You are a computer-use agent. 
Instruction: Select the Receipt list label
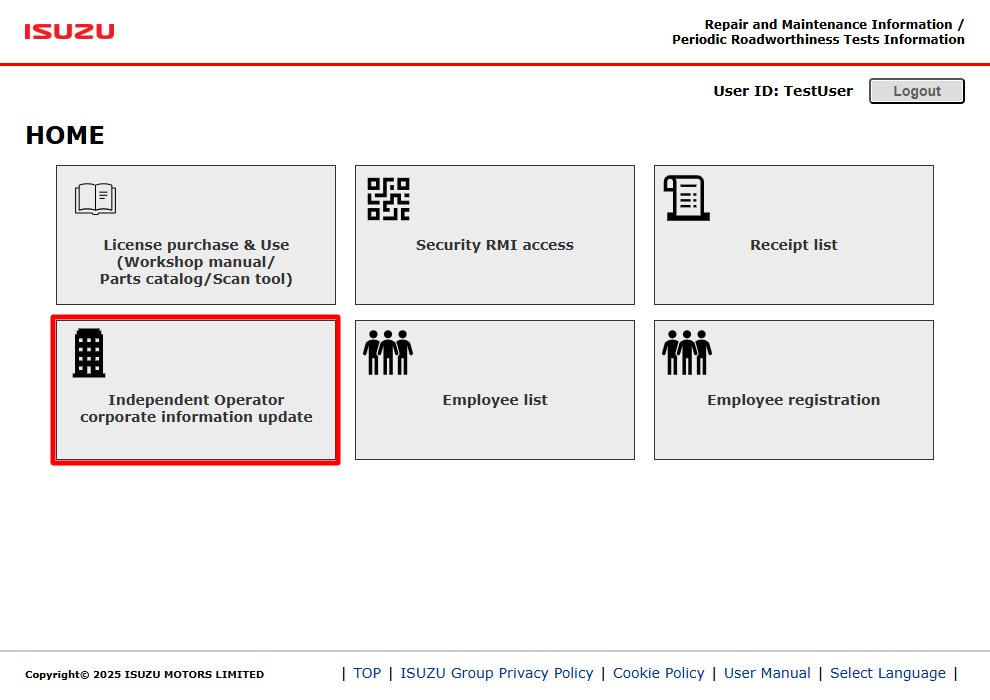click(794, 245)
